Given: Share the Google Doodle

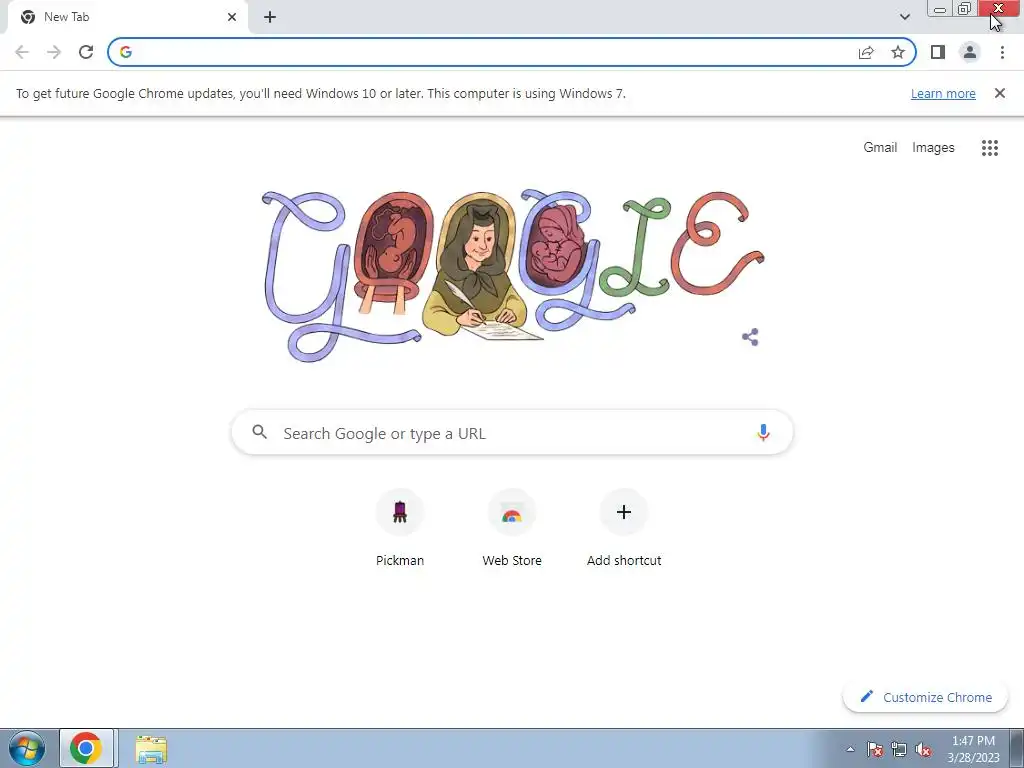Looking at the screenshot, I should (750, 337).
